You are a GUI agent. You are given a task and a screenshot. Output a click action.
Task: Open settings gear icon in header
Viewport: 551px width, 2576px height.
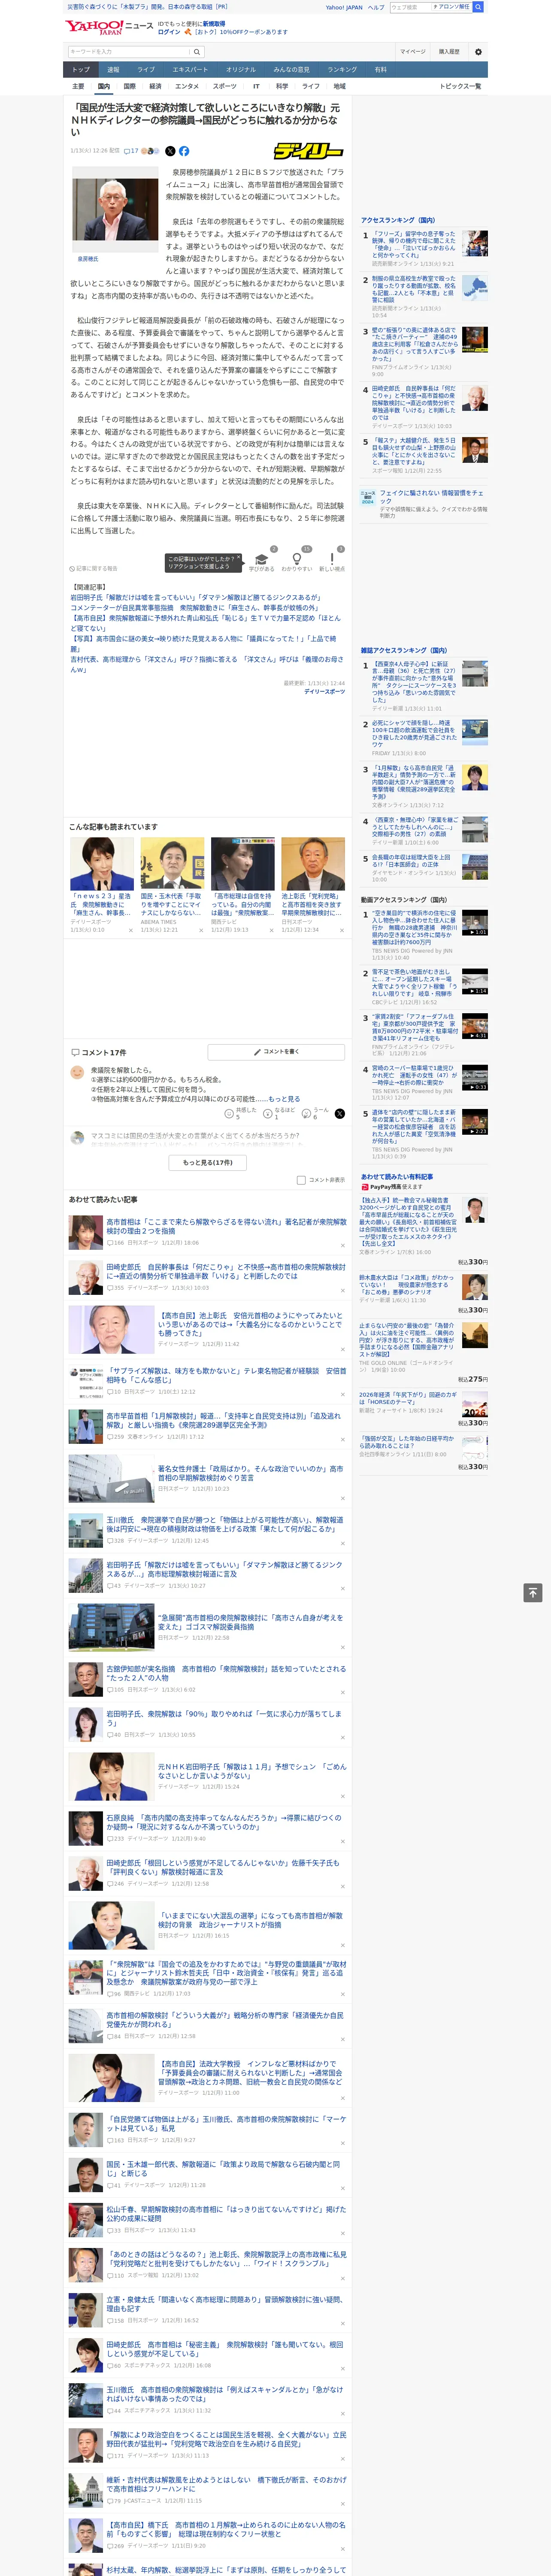pyautogui.click(x=478, y=52)
